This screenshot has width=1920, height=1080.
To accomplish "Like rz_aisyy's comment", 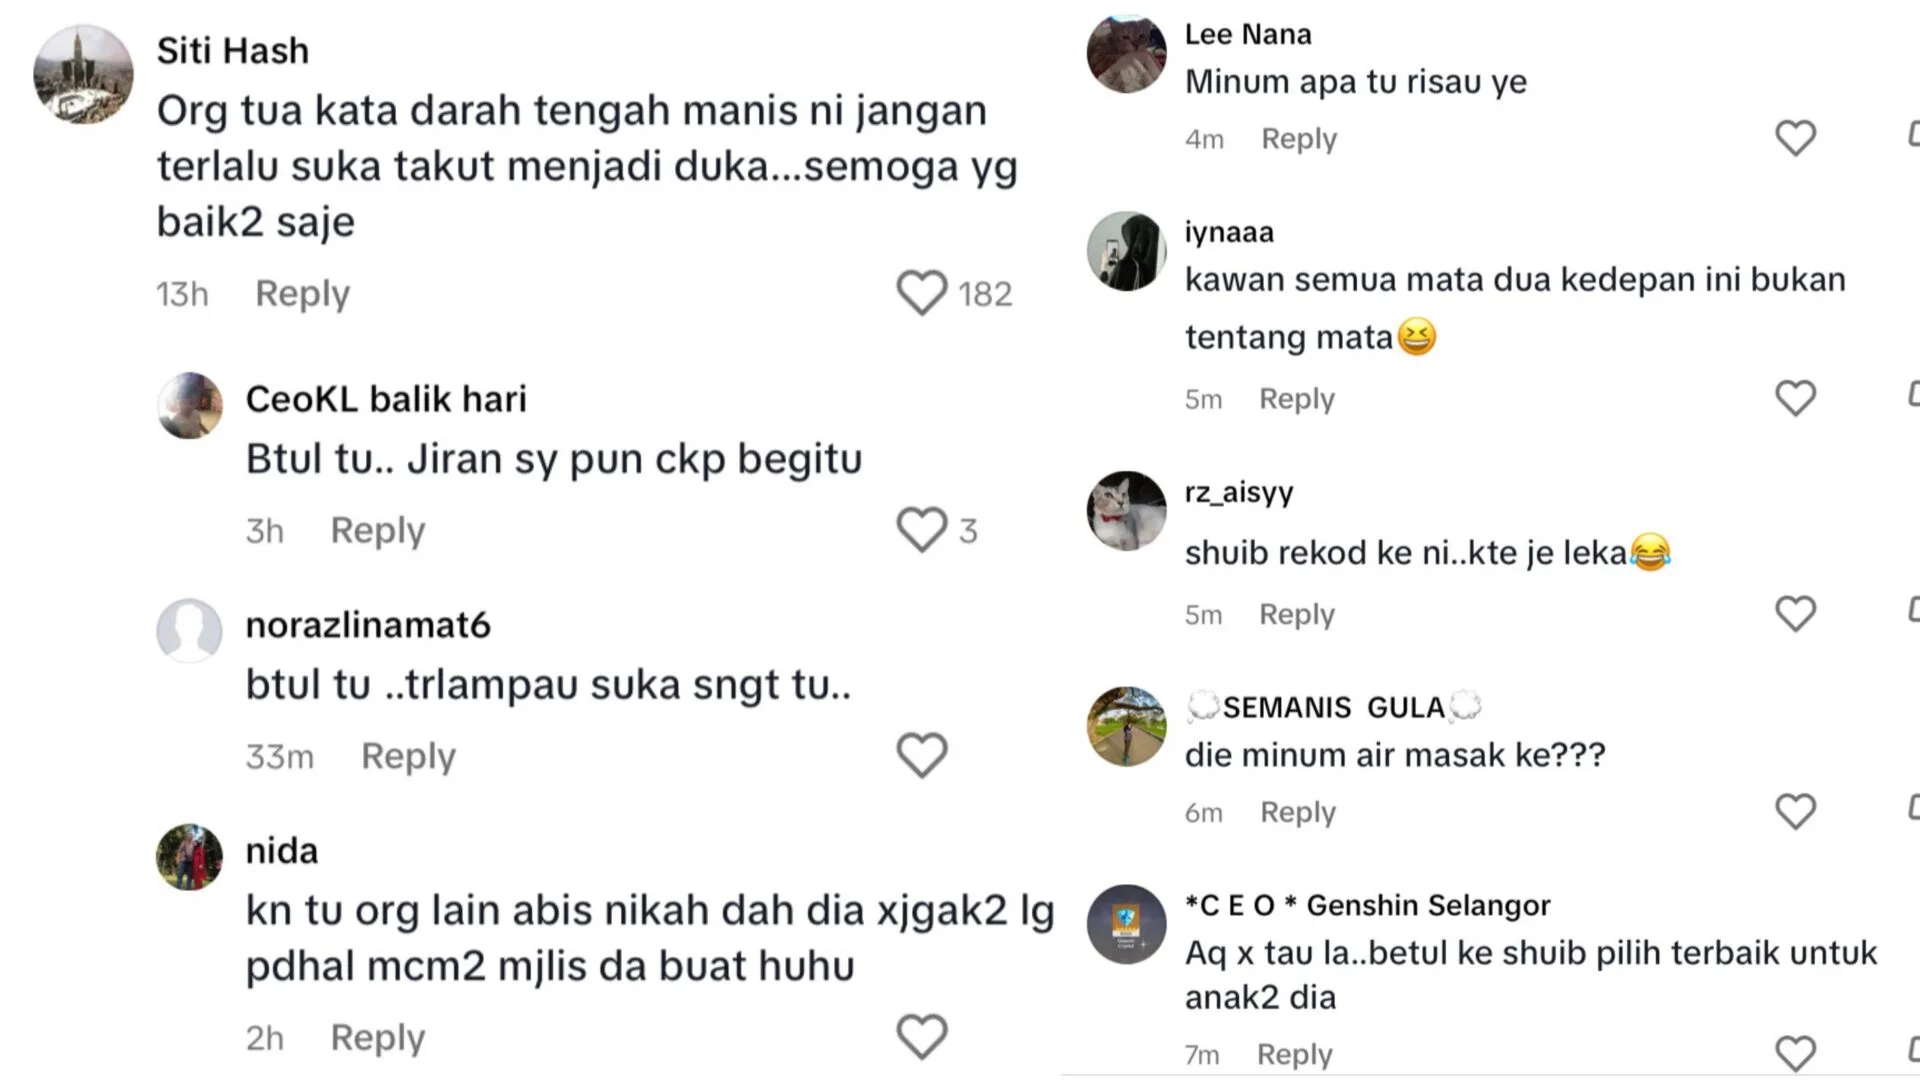I will (x=1795, y=613).
